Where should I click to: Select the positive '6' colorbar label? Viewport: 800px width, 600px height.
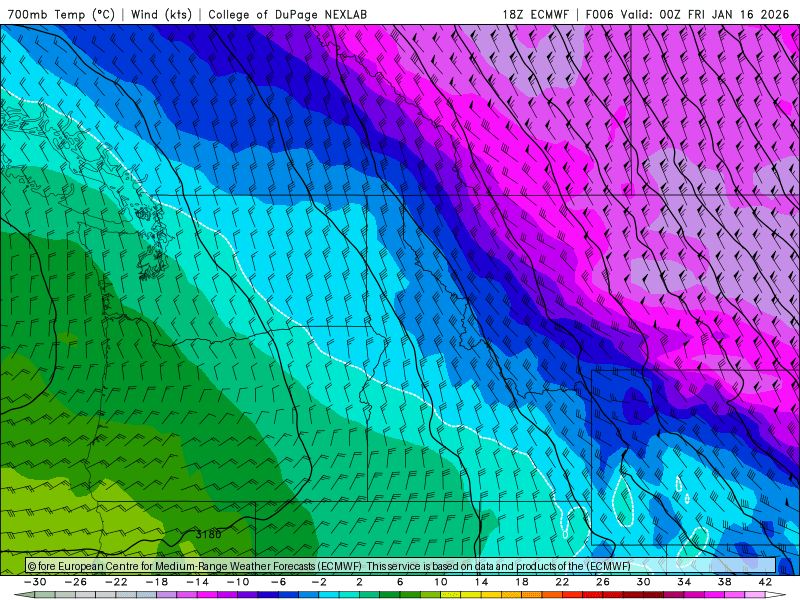coord(400,582)
